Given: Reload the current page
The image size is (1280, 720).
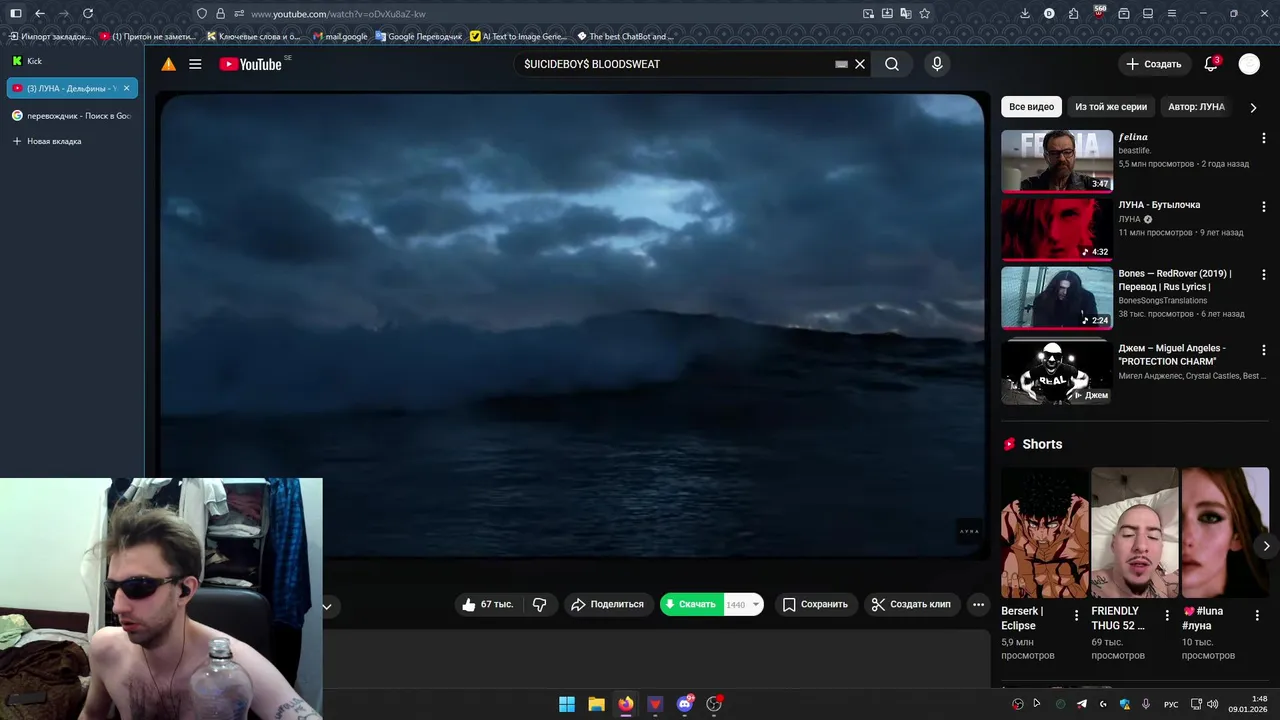Looking at the screenshot, I should click(88, 14).
